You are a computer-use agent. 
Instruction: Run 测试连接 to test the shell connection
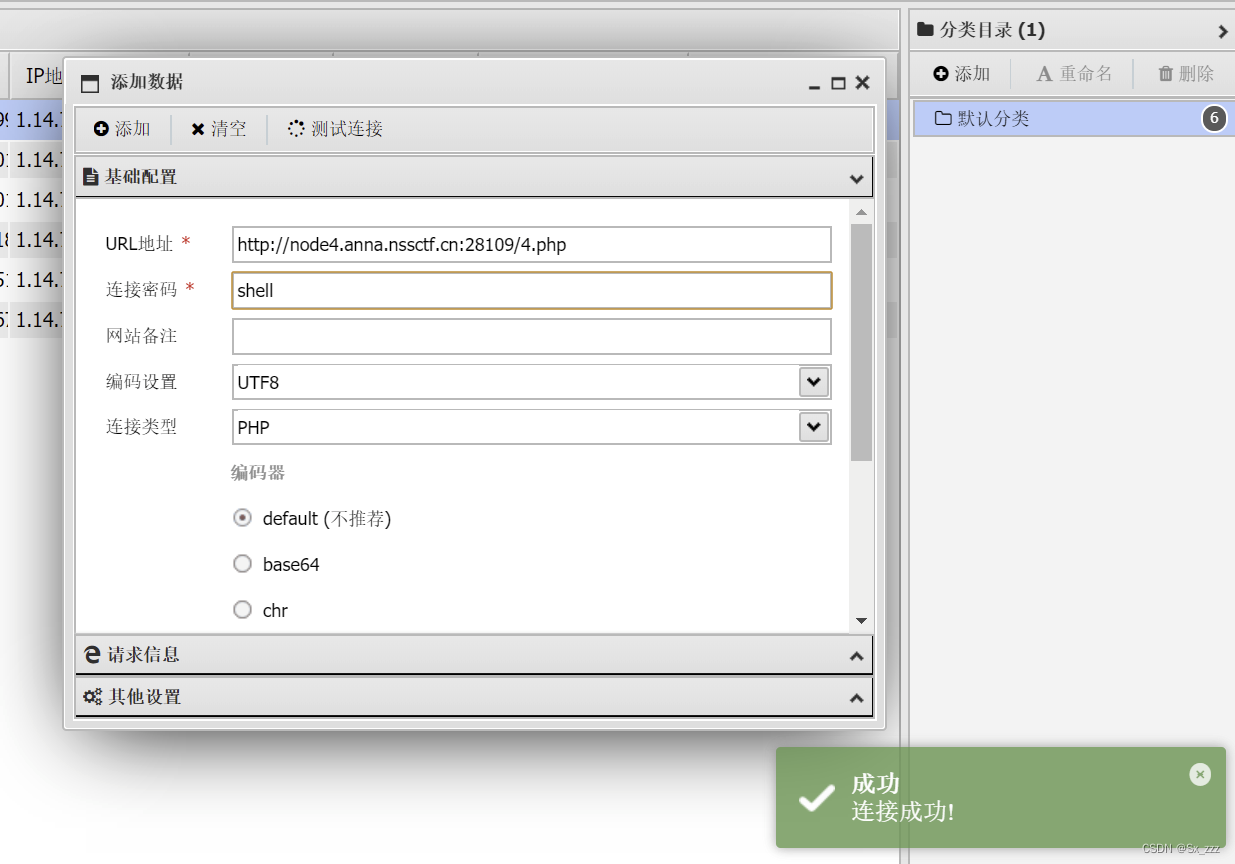[295, 128]
